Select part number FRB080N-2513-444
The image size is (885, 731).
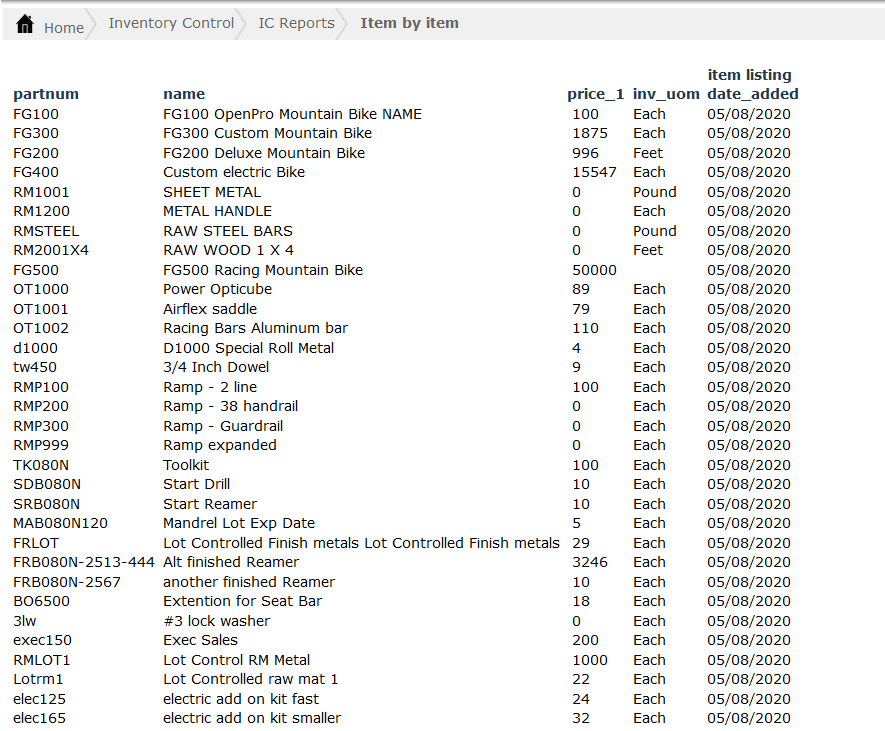84,562
